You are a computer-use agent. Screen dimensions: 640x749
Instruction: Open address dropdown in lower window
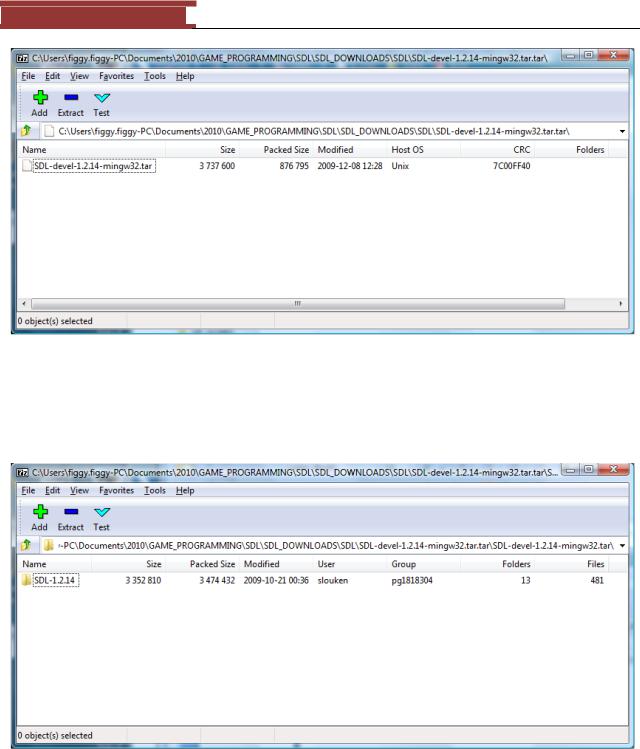[x=622, y=545]
